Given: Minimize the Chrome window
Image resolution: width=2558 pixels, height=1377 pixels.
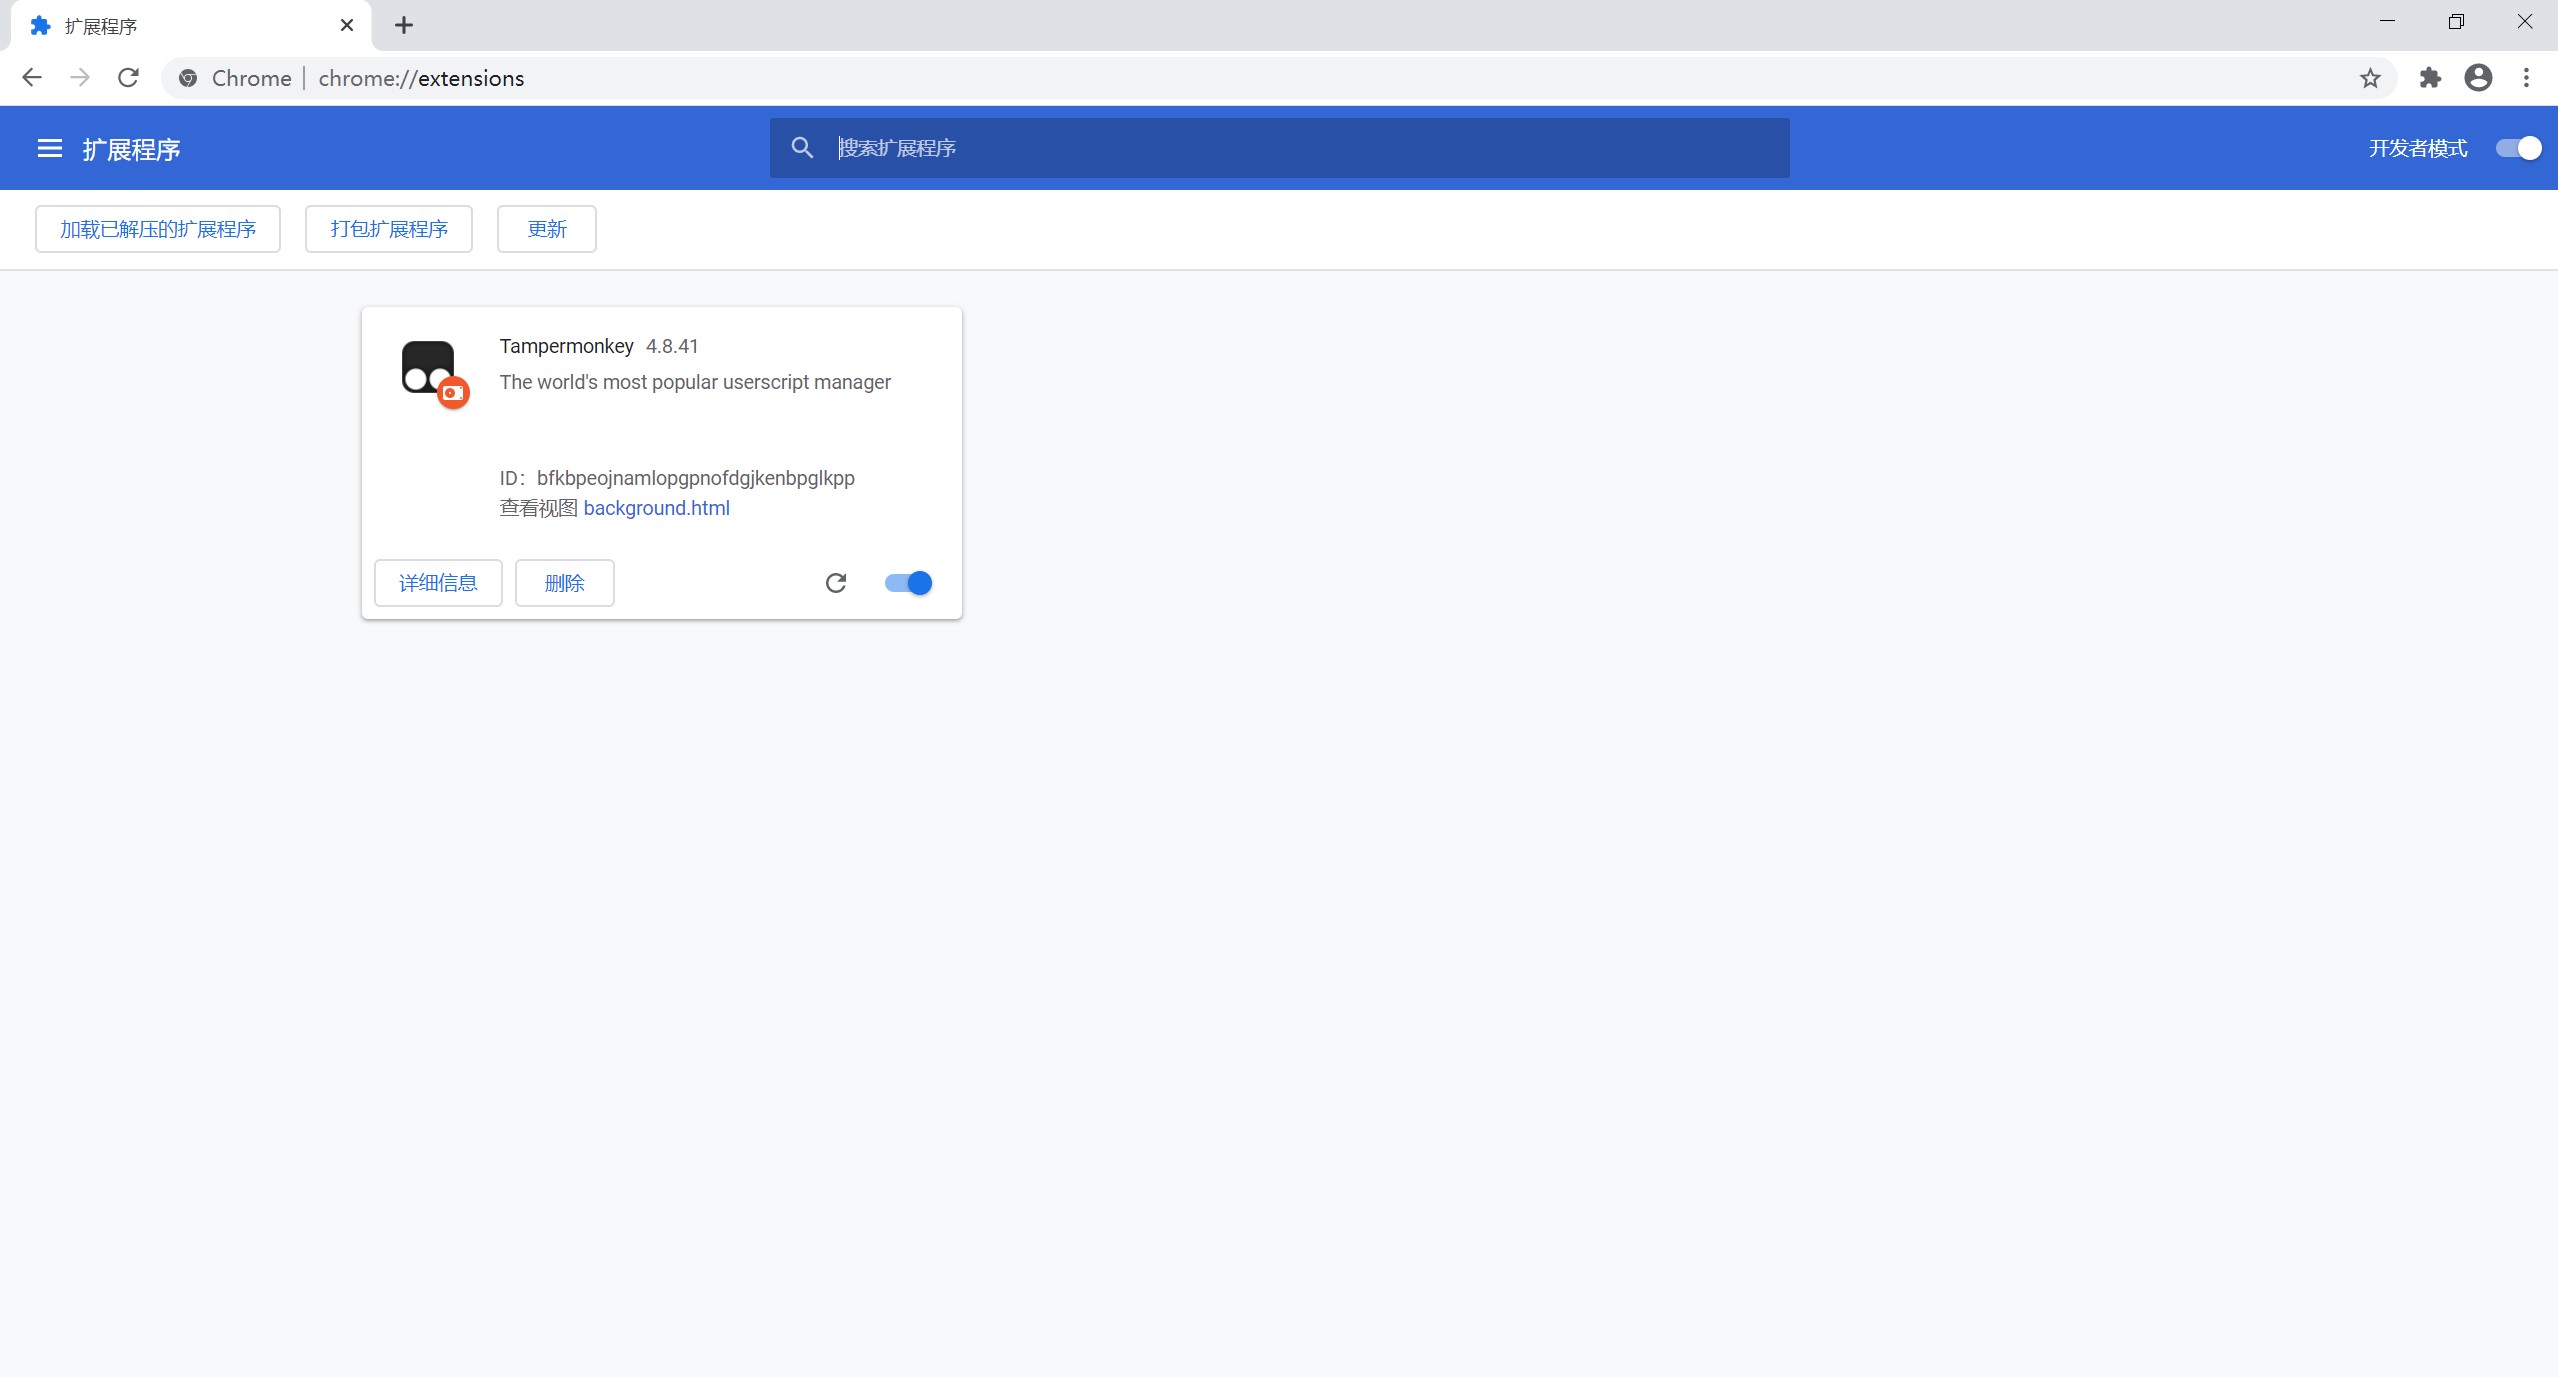Looking at the screenshot, I should tap(2387, 21).
